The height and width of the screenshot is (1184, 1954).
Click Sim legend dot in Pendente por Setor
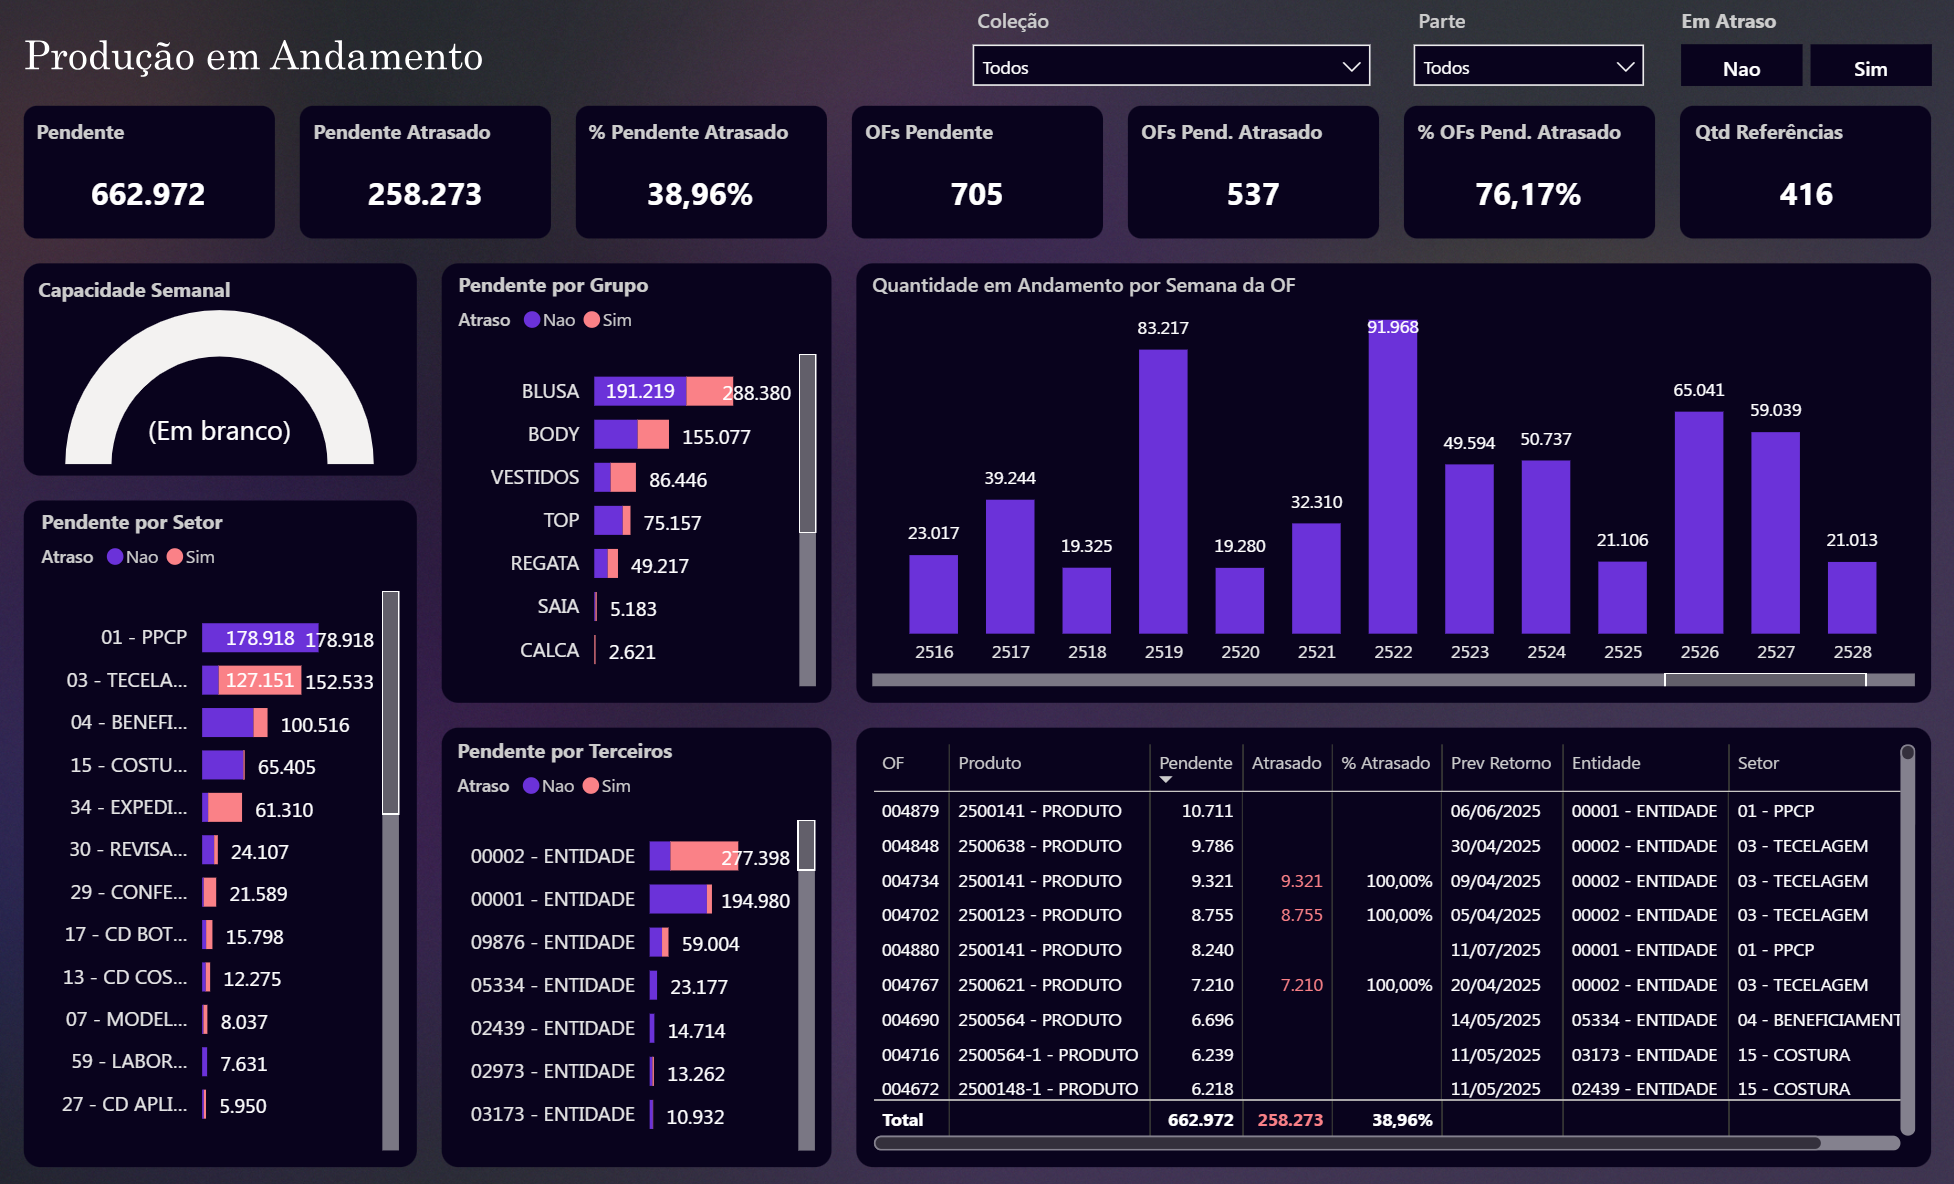click(x=175, y=557)
